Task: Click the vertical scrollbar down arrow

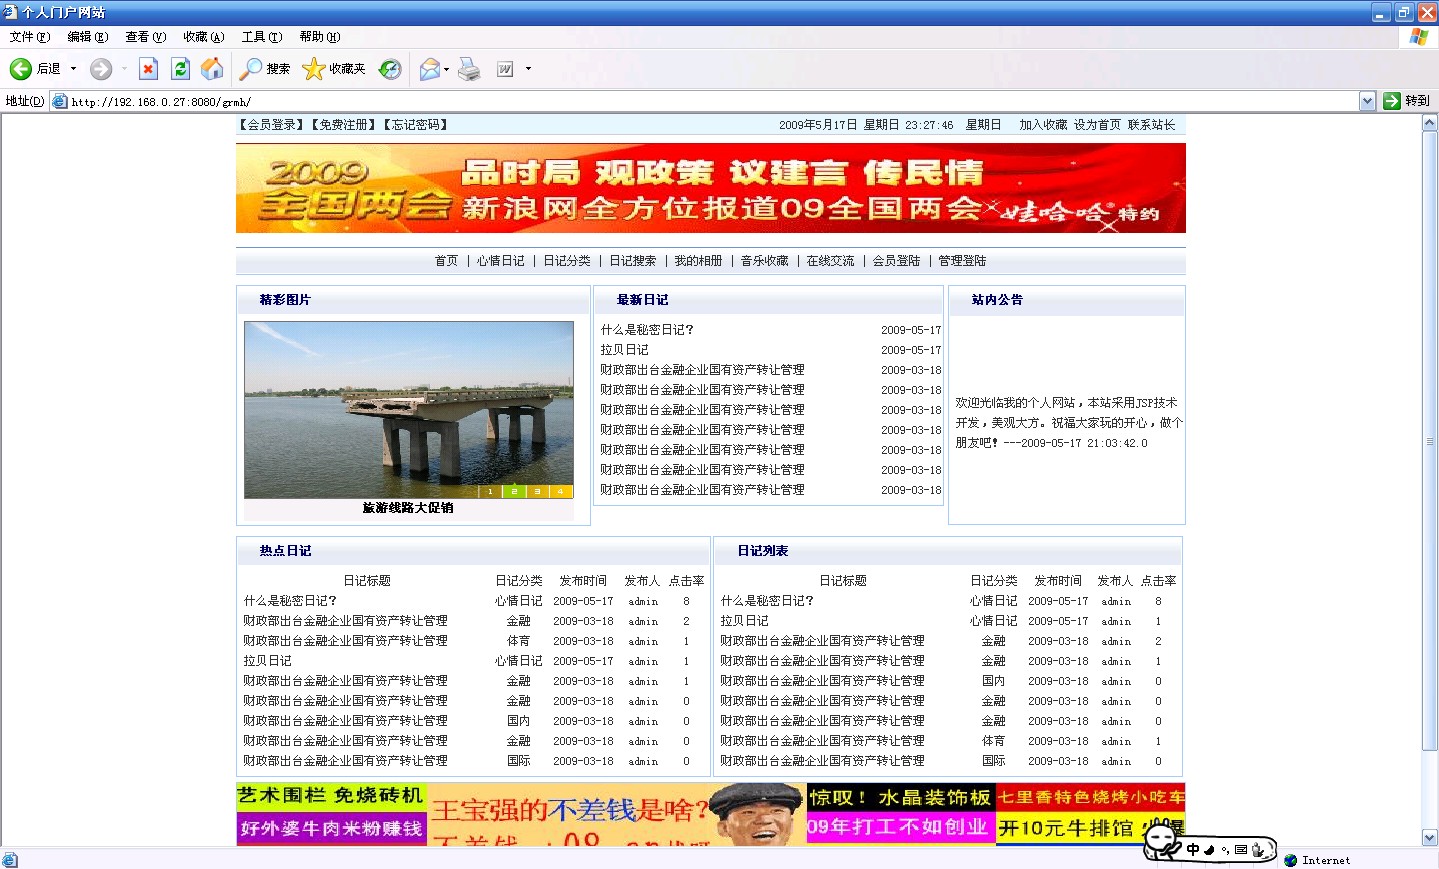Action: point(1429,838)
